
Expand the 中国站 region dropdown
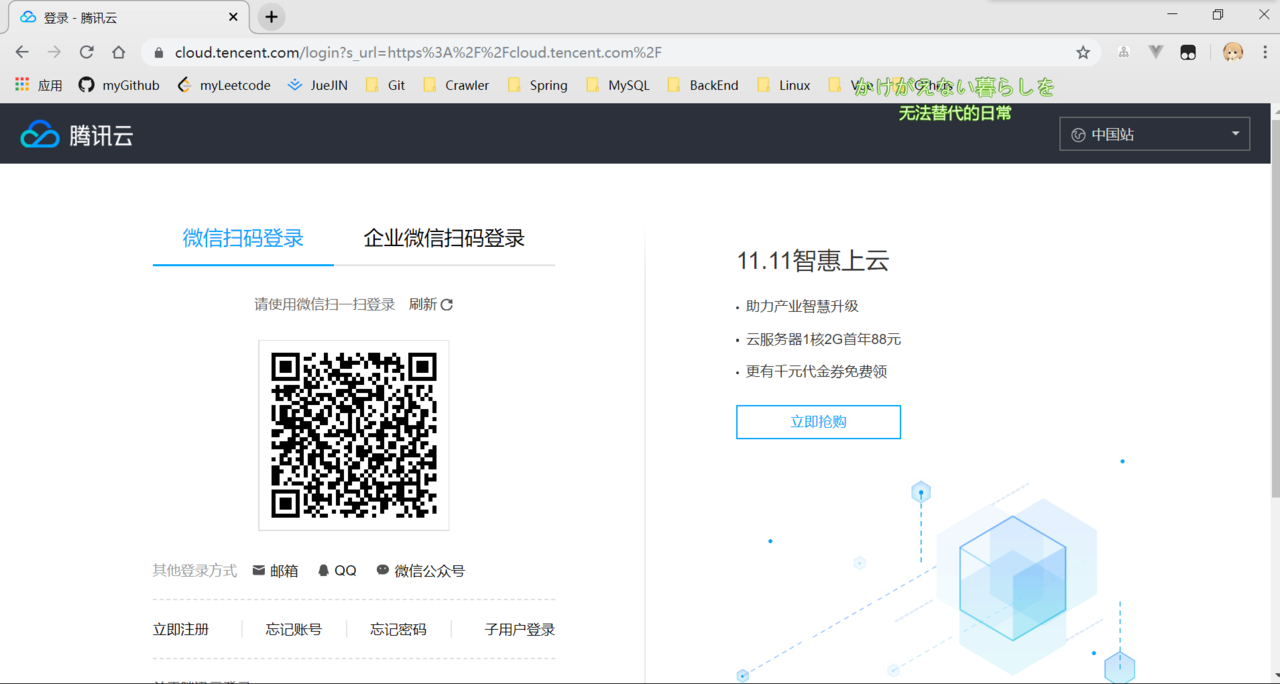[1154, 134]
